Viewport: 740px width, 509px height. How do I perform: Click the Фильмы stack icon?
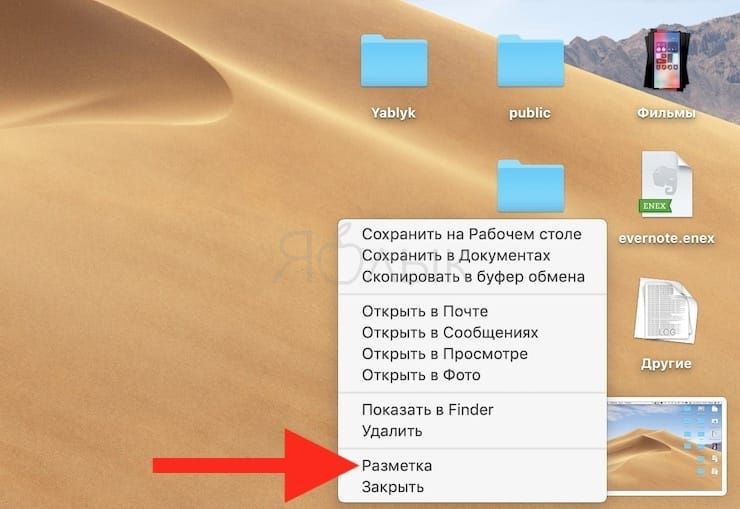tap(667, 59)
